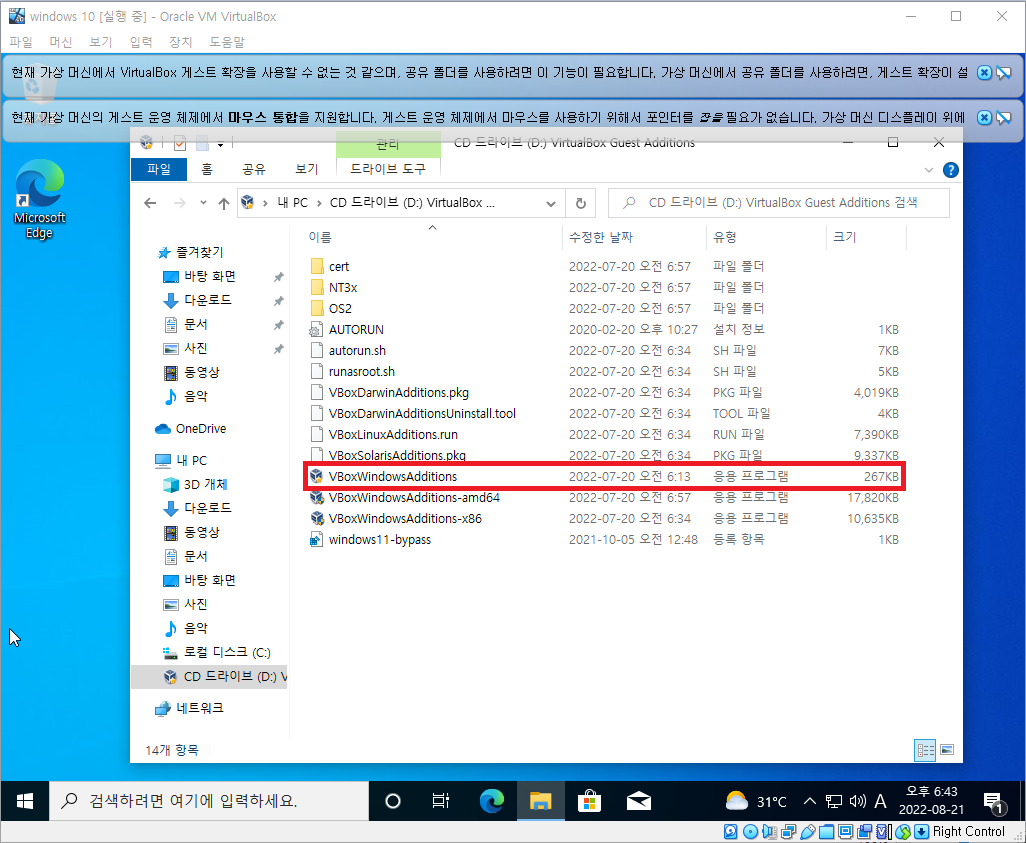Open the notification center icon
The width and height of the screenshot is (1026, 843).
coord(994,802)
